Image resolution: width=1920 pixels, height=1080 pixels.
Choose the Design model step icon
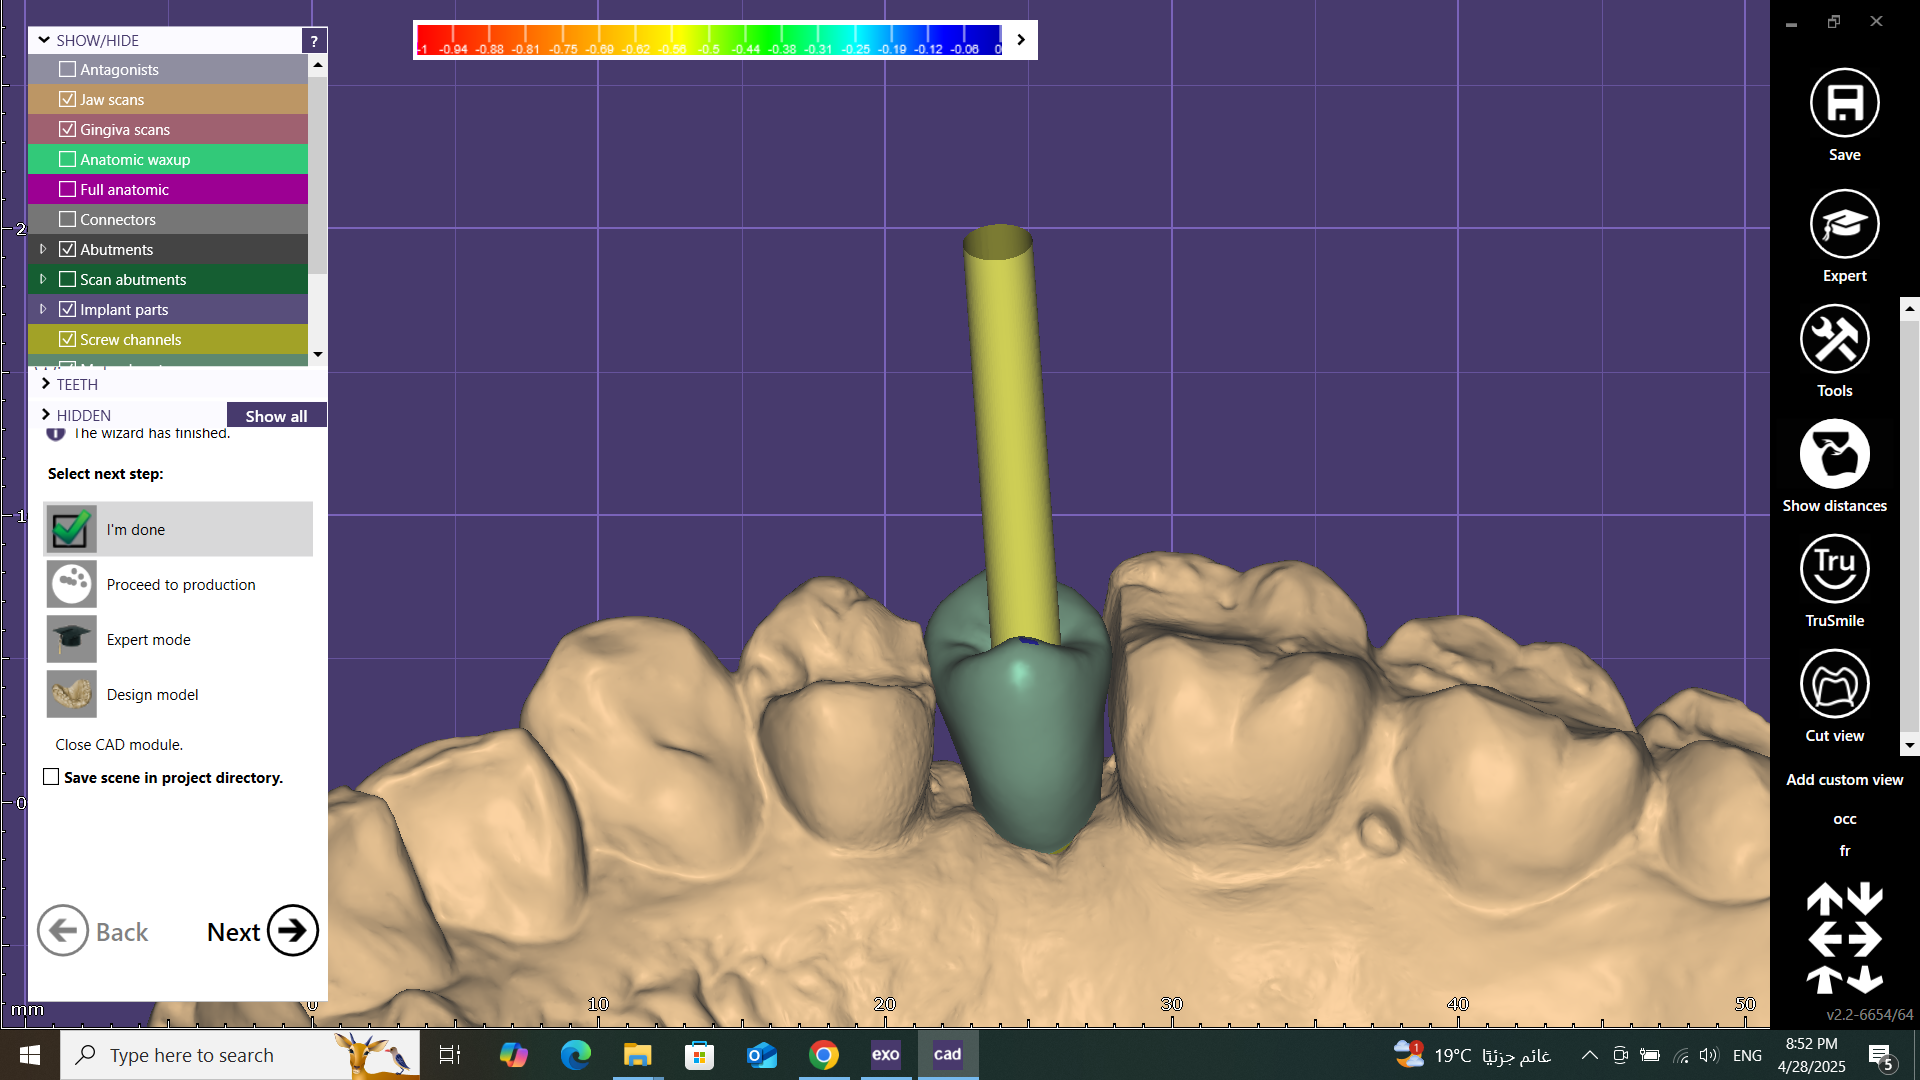coord(71,694)
